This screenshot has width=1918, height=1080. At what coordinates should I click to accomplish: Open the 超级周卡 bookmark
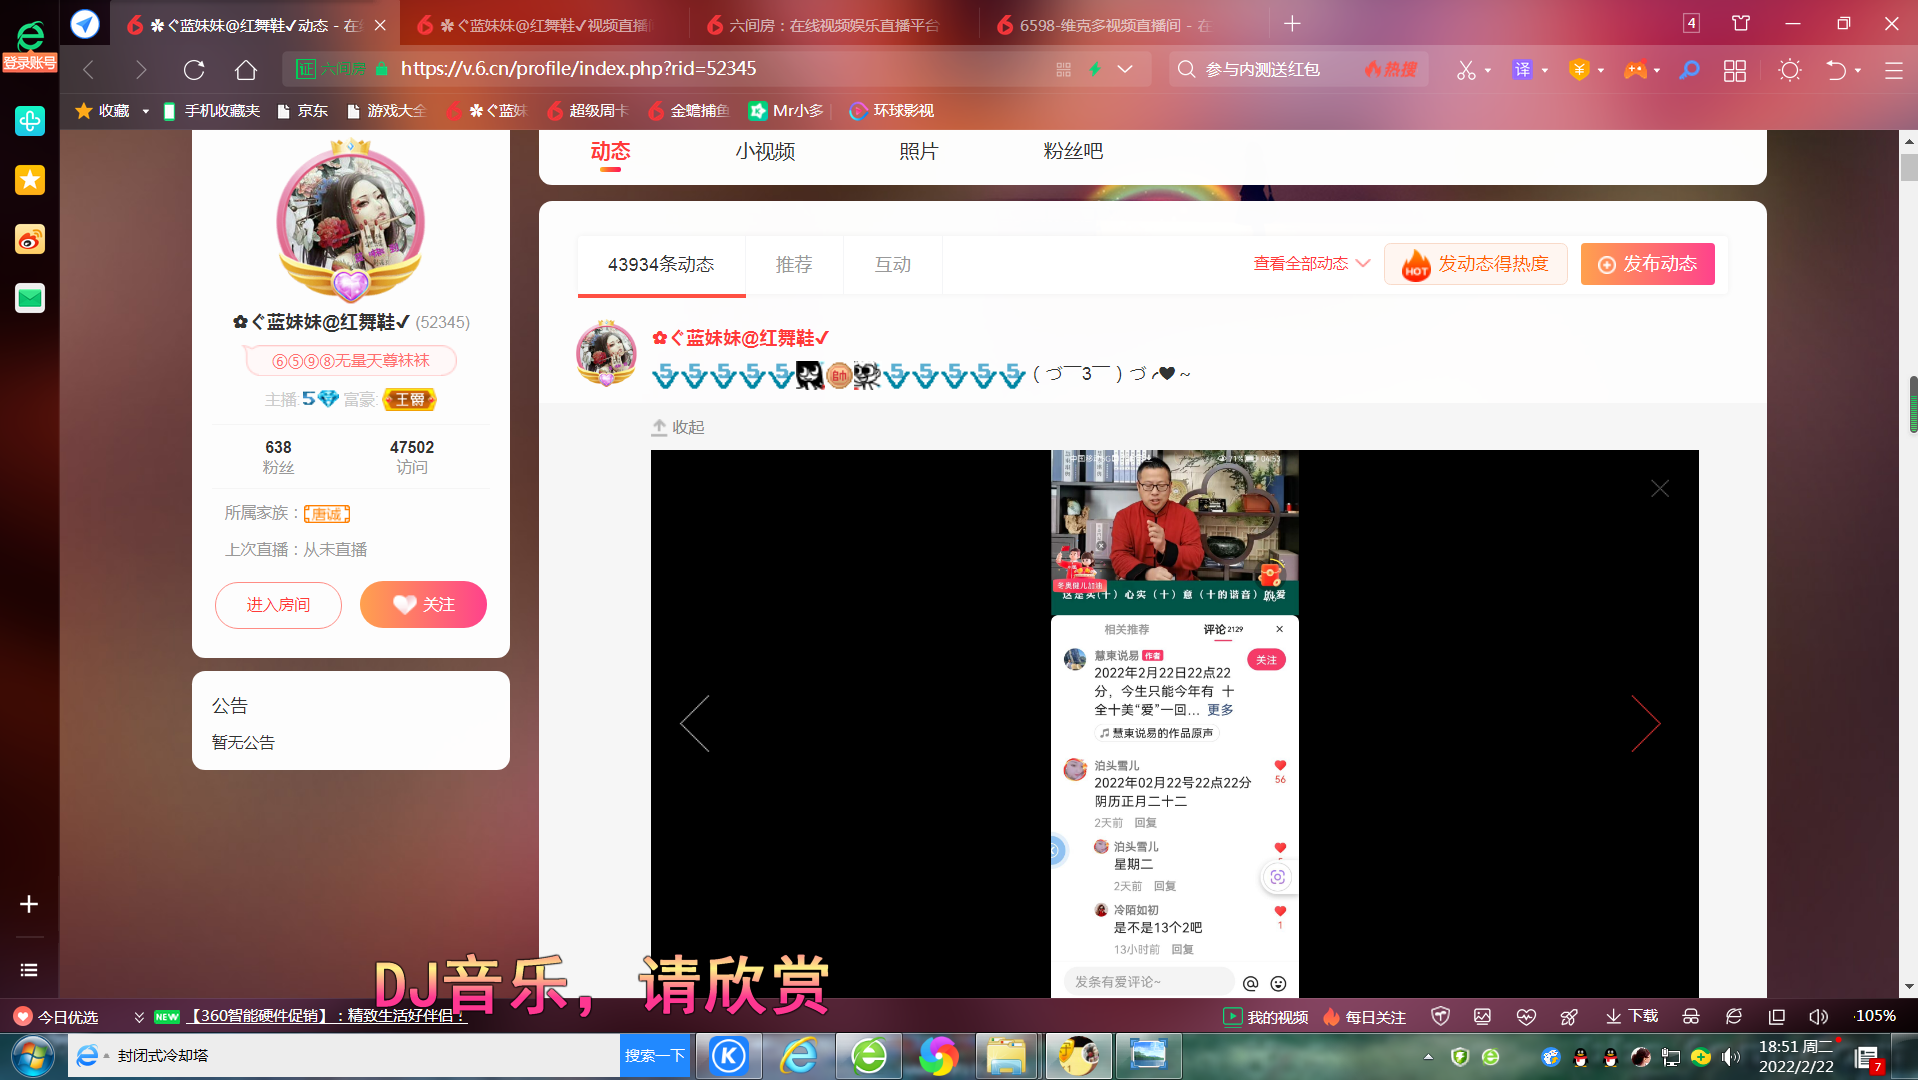tap(588, 111)
